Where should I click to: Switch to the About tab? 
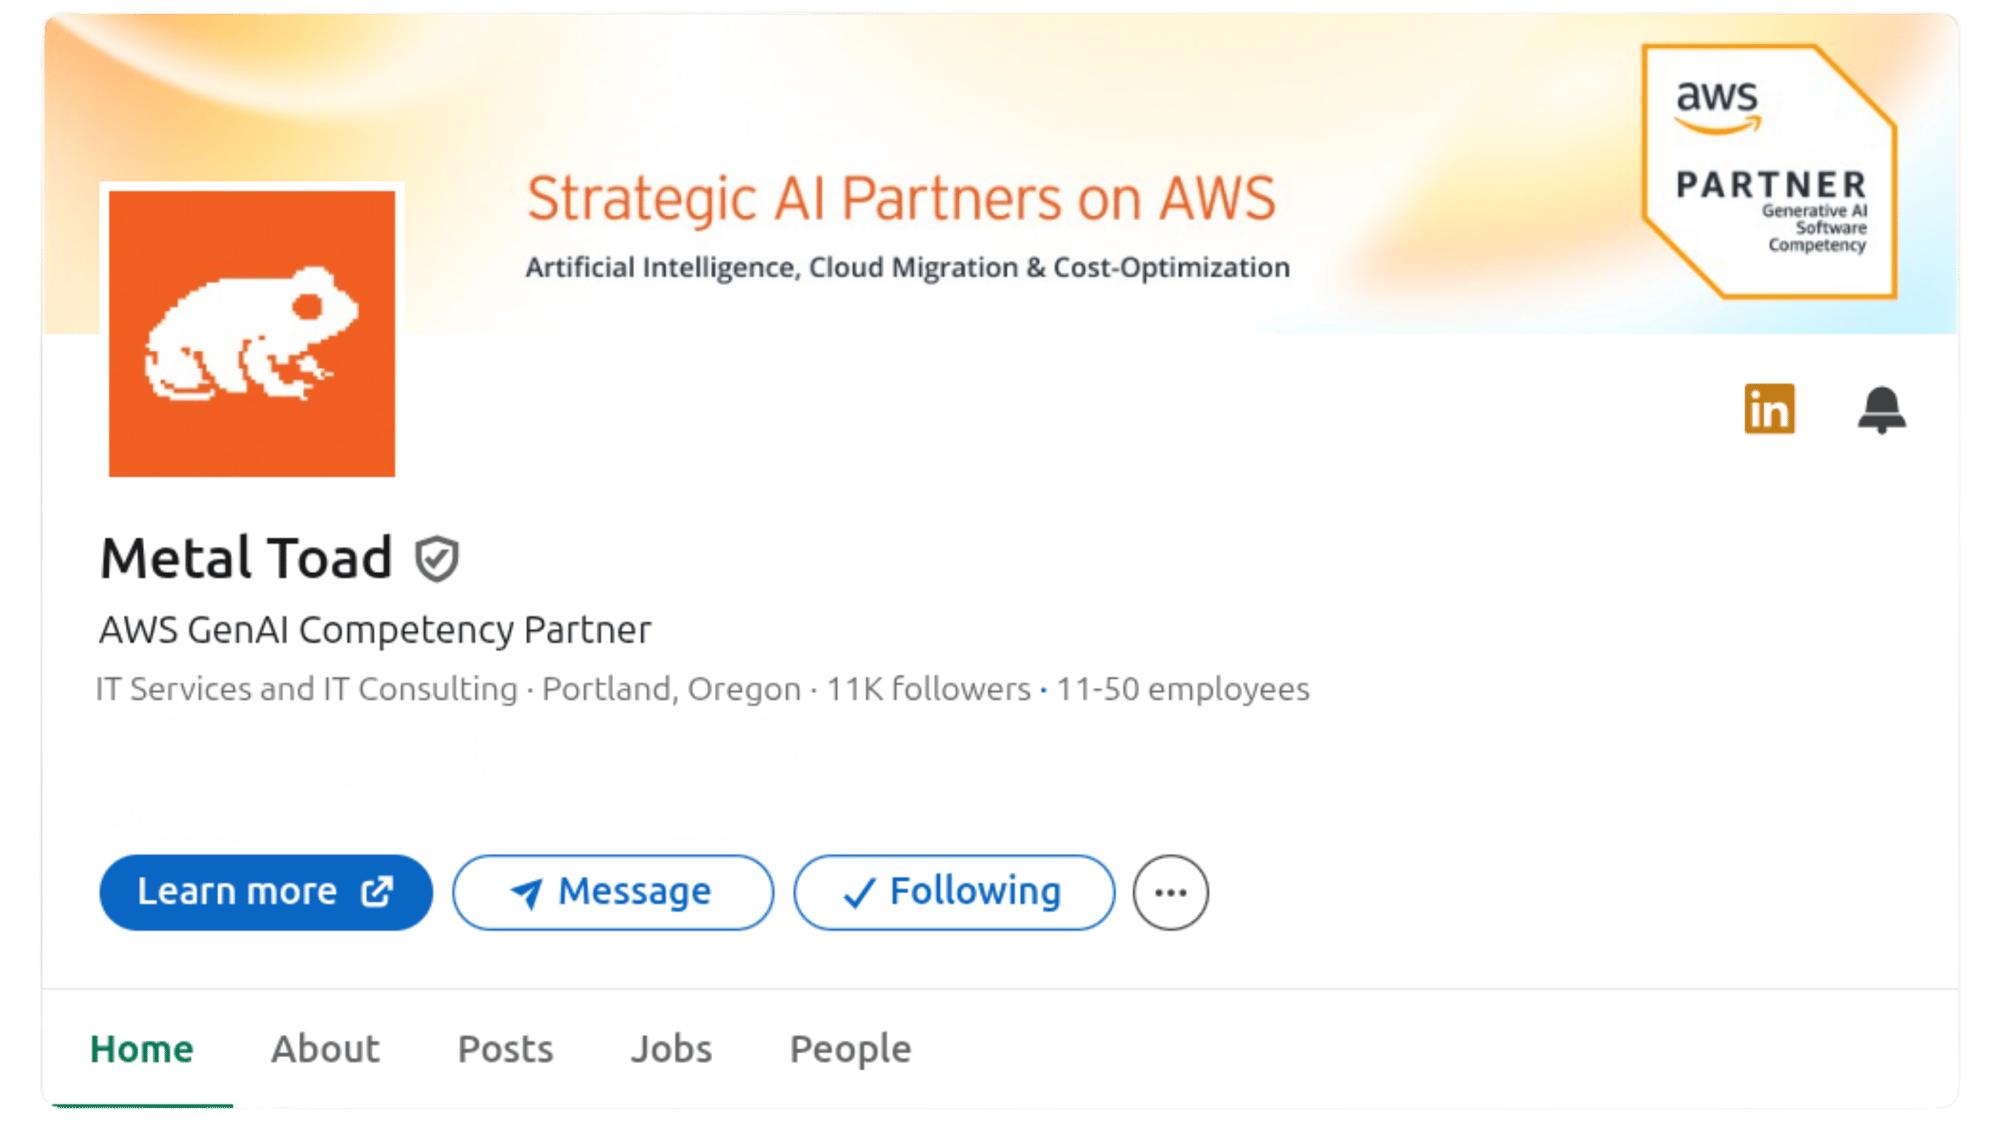click(x=325, y=1049)
